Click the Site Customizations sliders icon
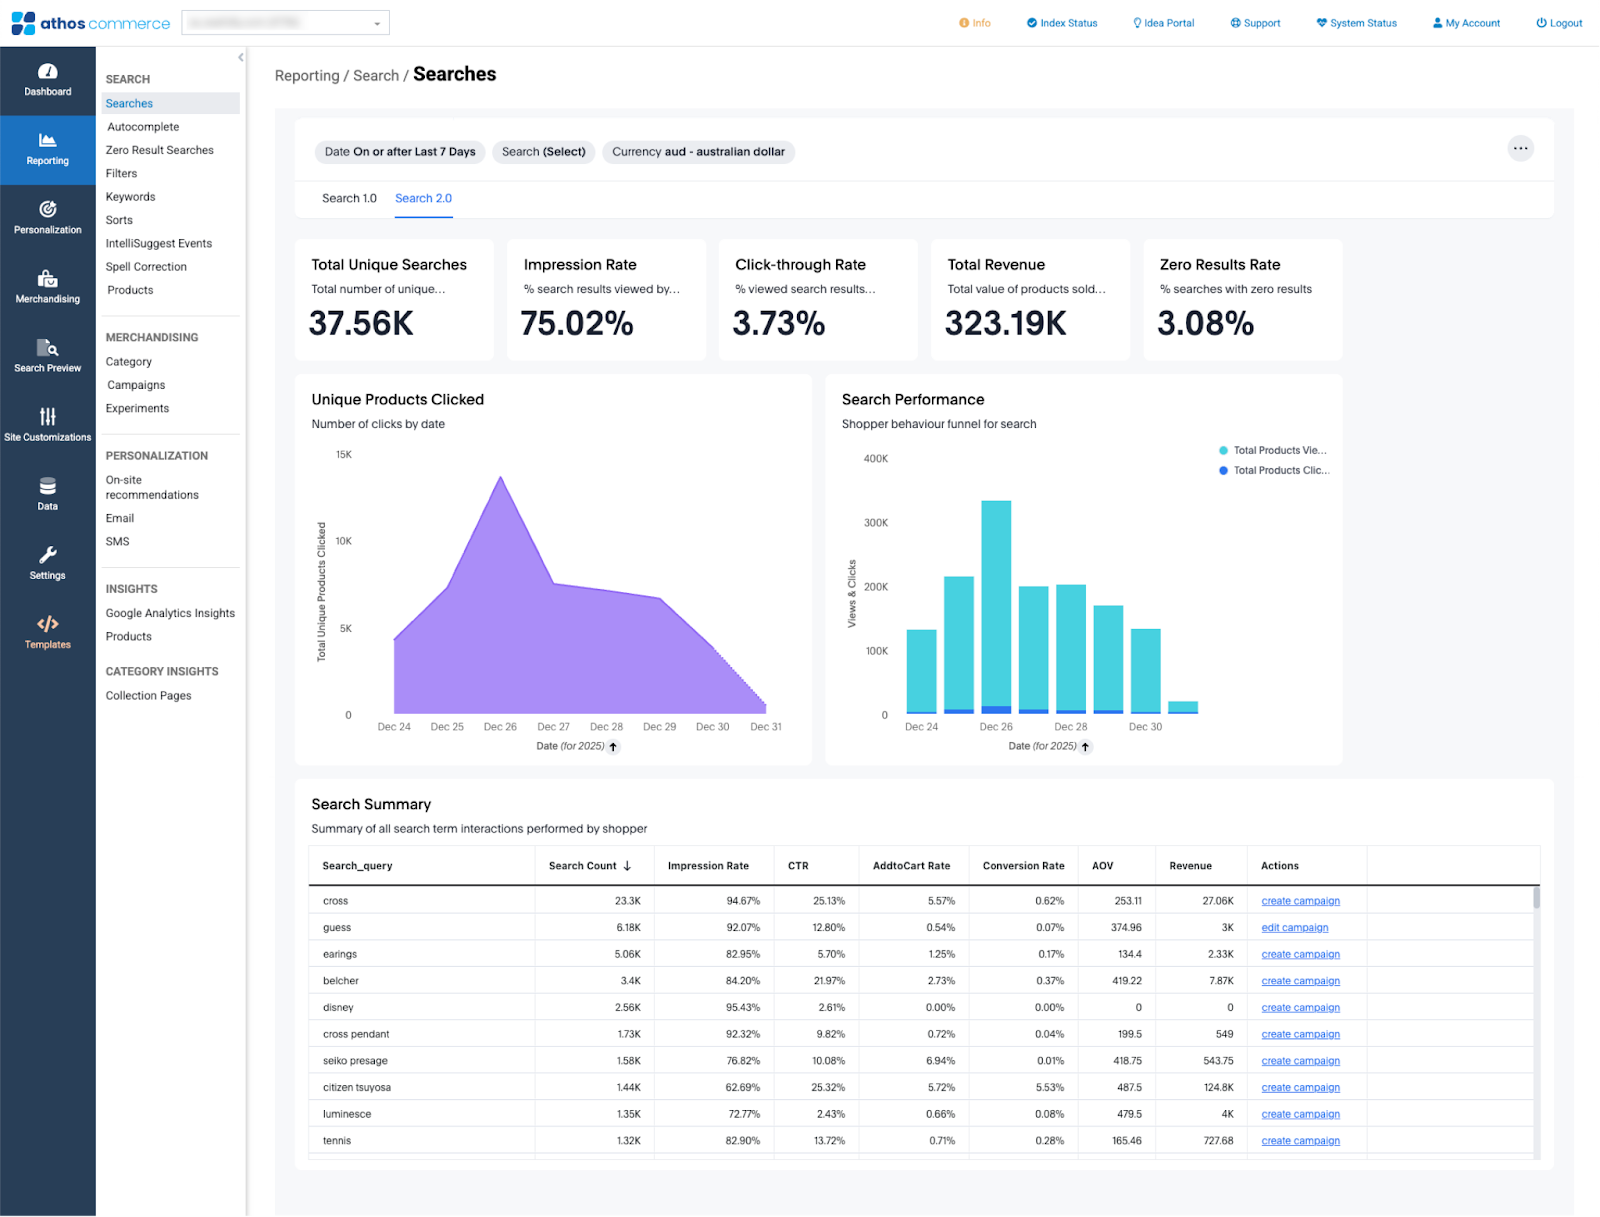The image size is (1600, 1217). pyautogui.click(x=47, y=417)
